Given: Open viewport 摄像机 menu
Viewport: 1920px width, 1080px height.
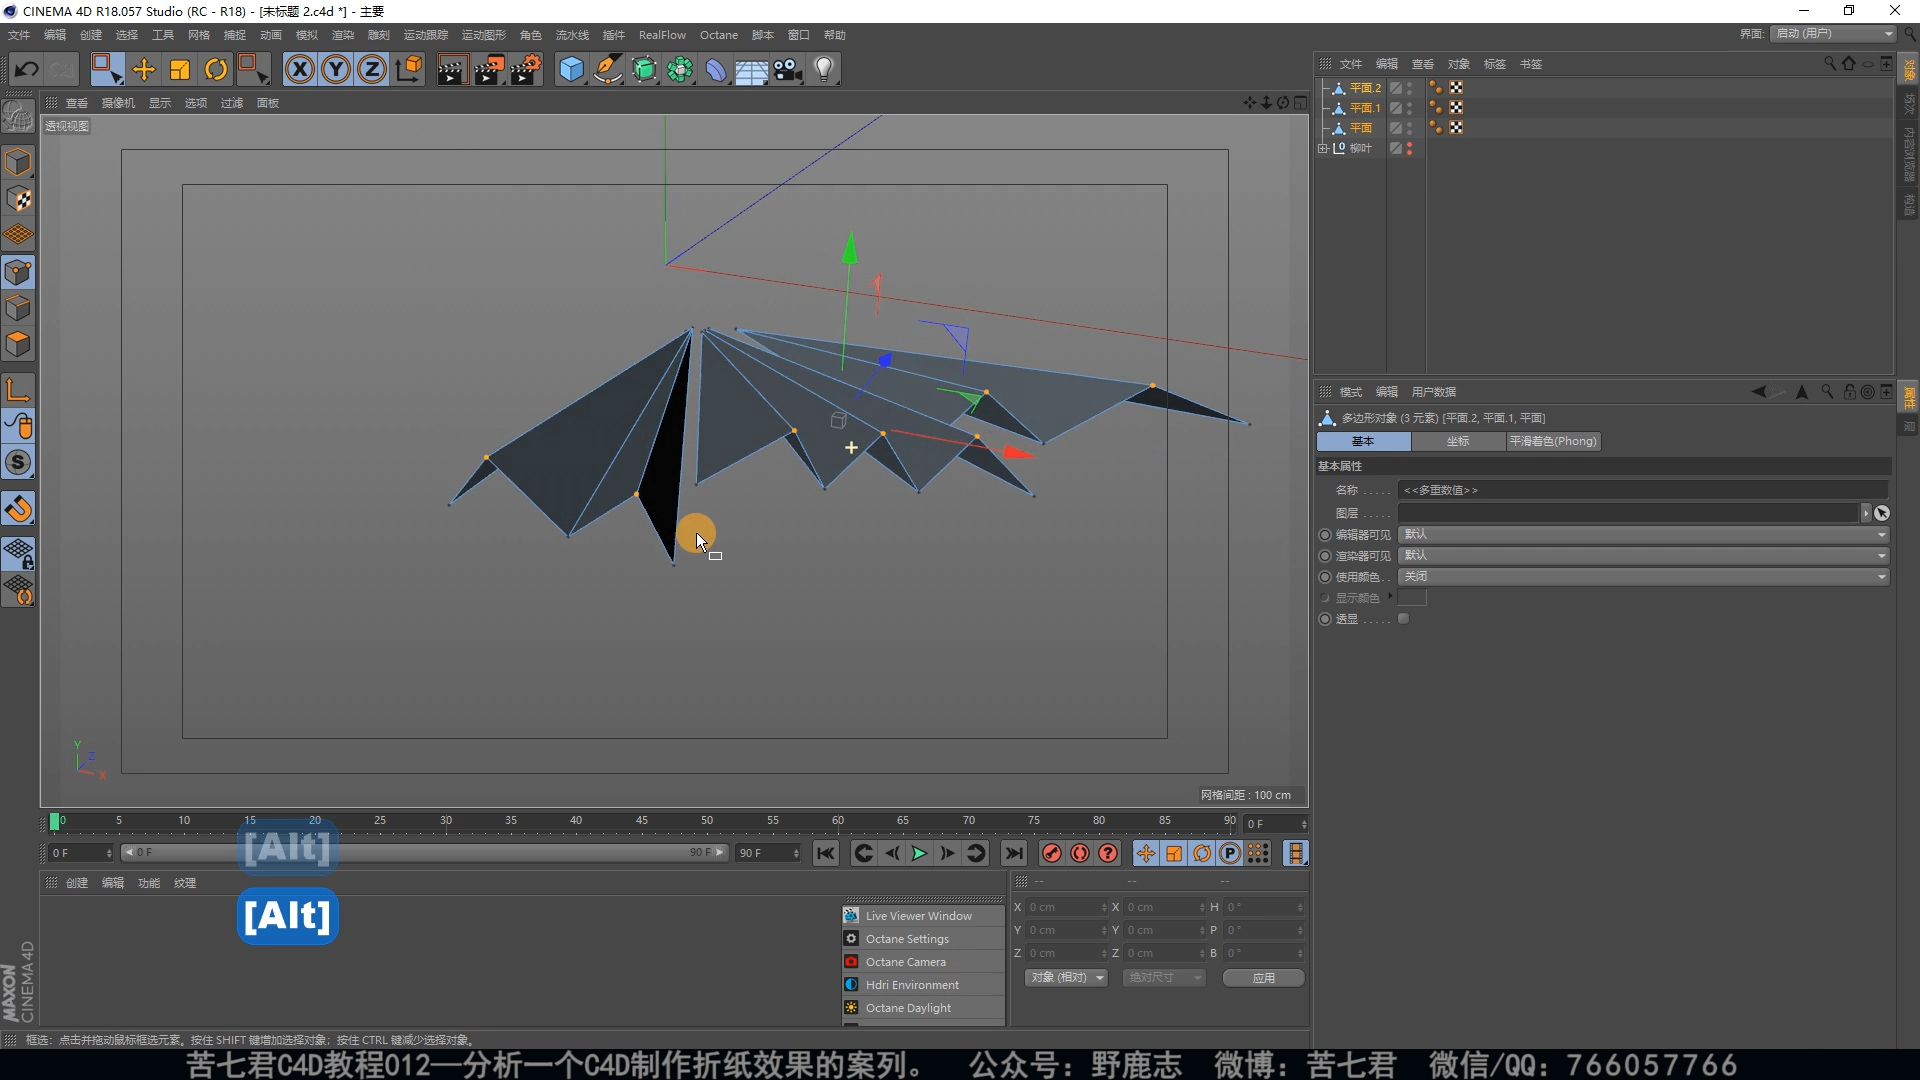Looking at the screenshot, I should (x=118, y=103).
